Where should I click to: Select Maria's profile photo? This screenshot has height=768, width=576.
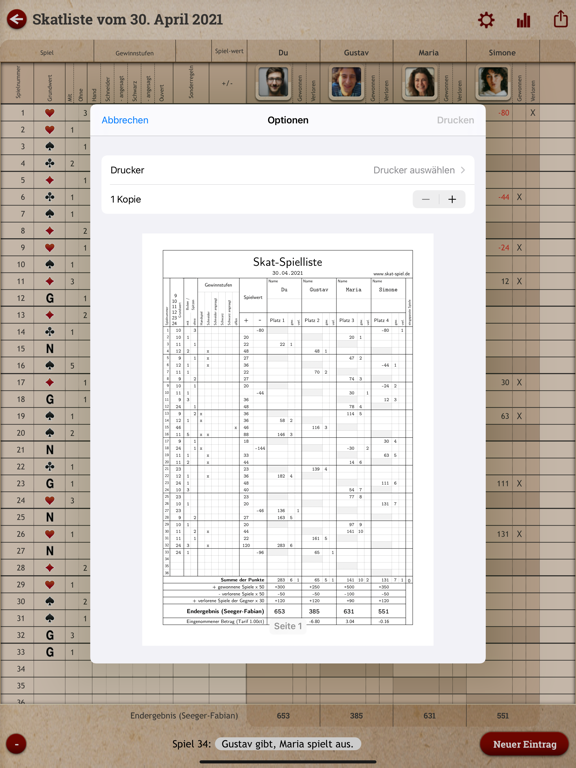coord(420,82)
